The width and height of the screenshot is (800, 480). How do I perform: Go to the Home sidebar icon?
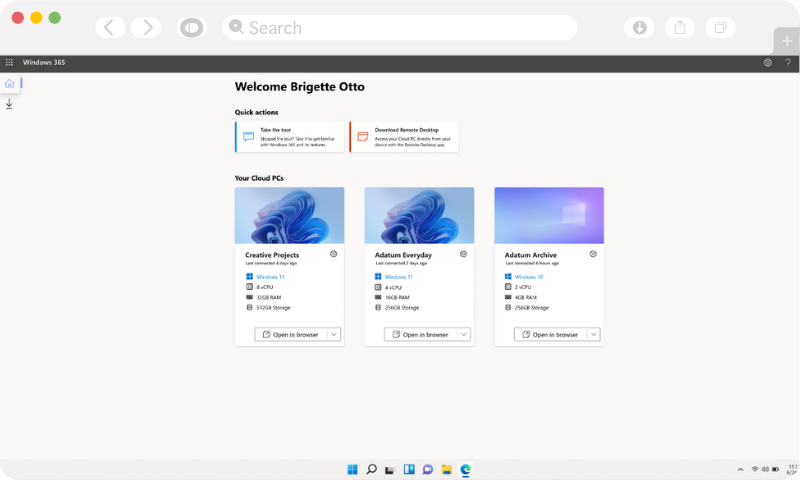(x=10, y=84)
